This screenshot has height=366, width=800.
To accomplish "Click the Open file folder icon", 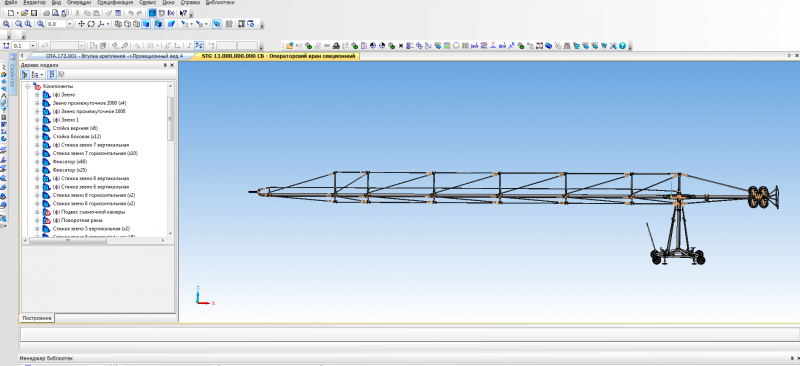I will tap(24, 13).
